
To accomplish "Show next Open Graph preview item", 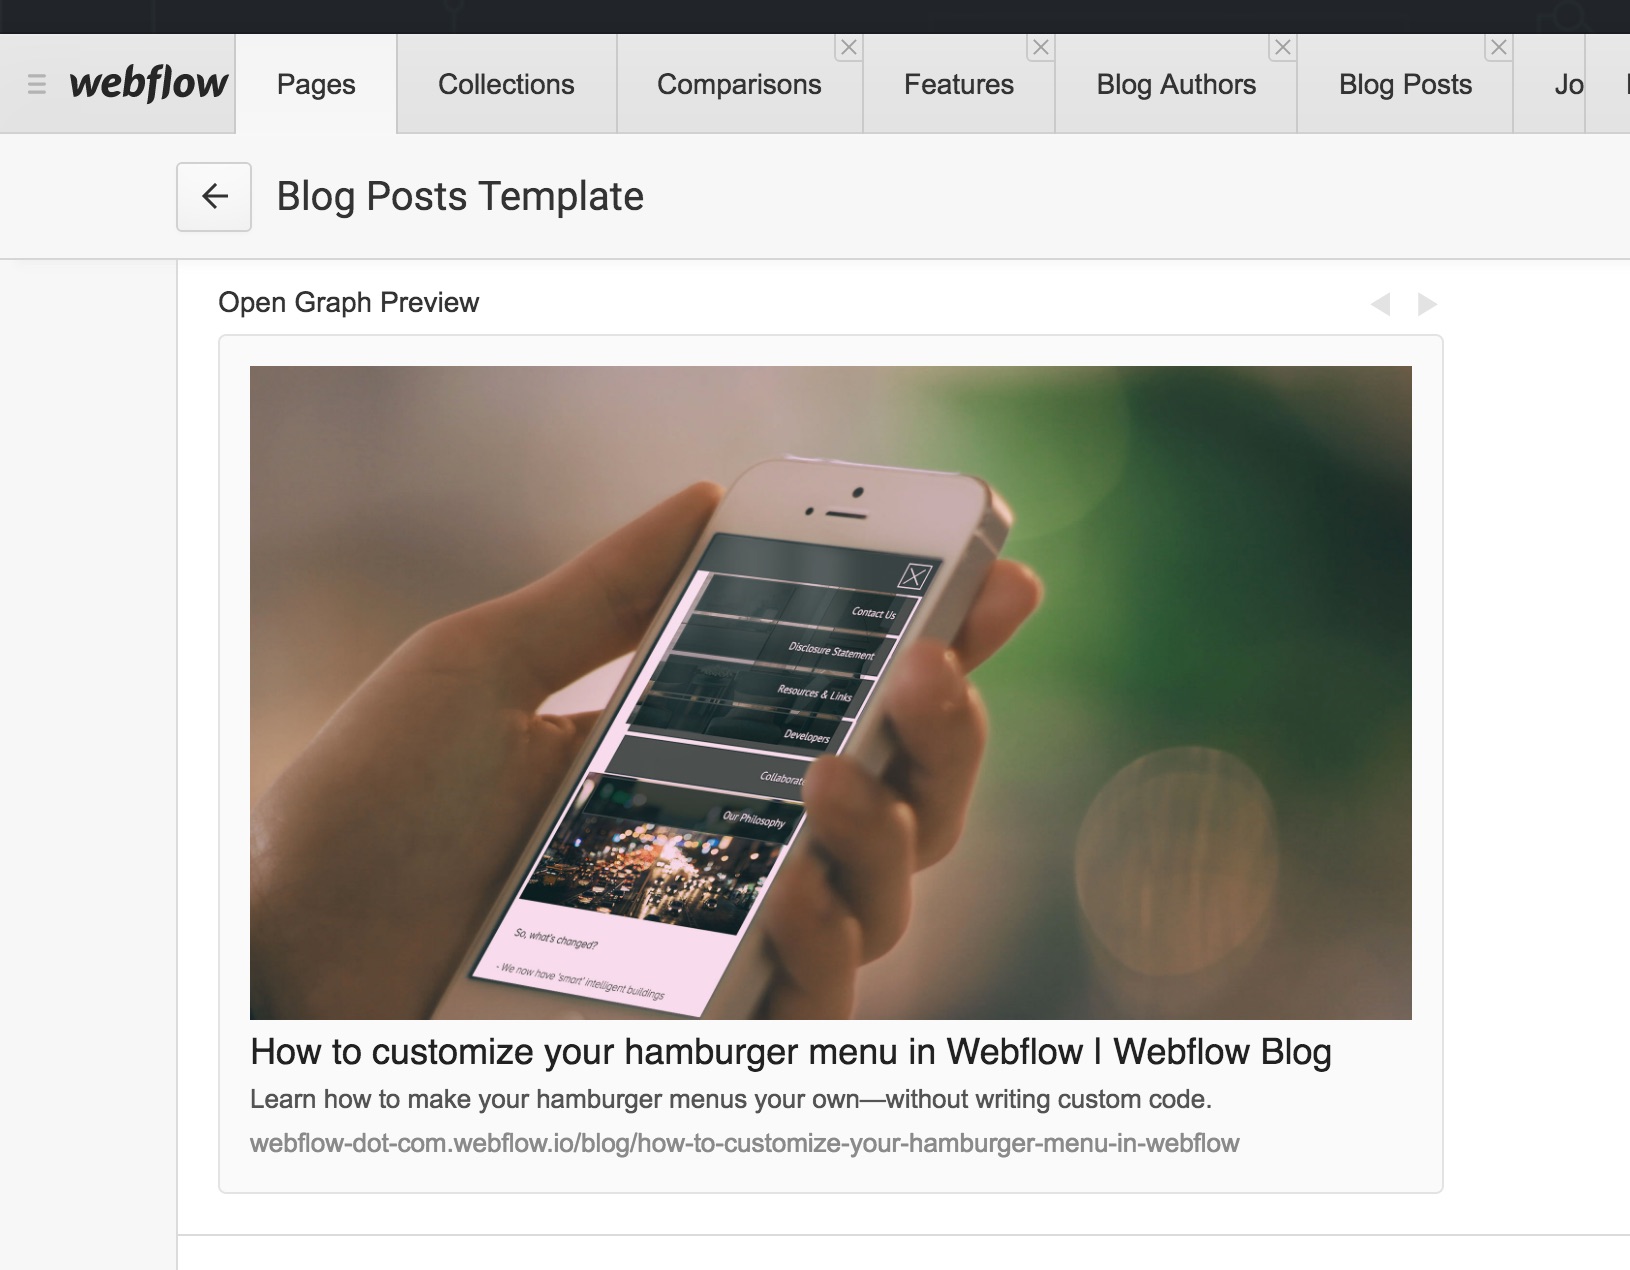I will pos(1427,304).
